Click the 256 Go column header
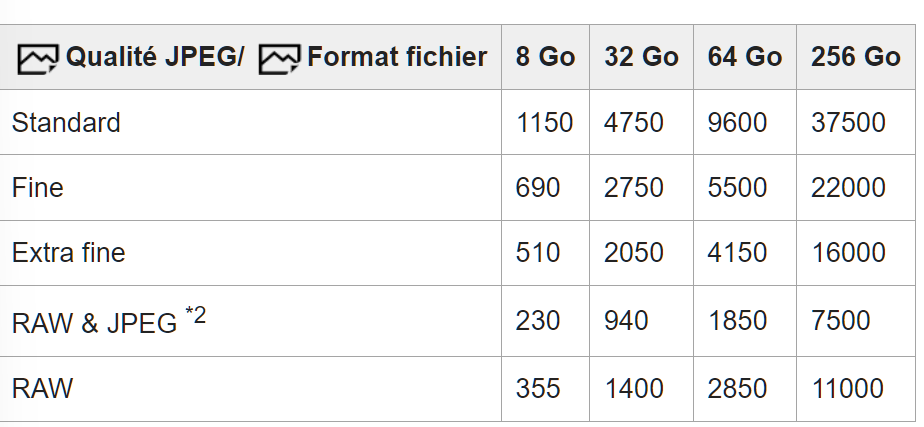 [x=856, y=58]
